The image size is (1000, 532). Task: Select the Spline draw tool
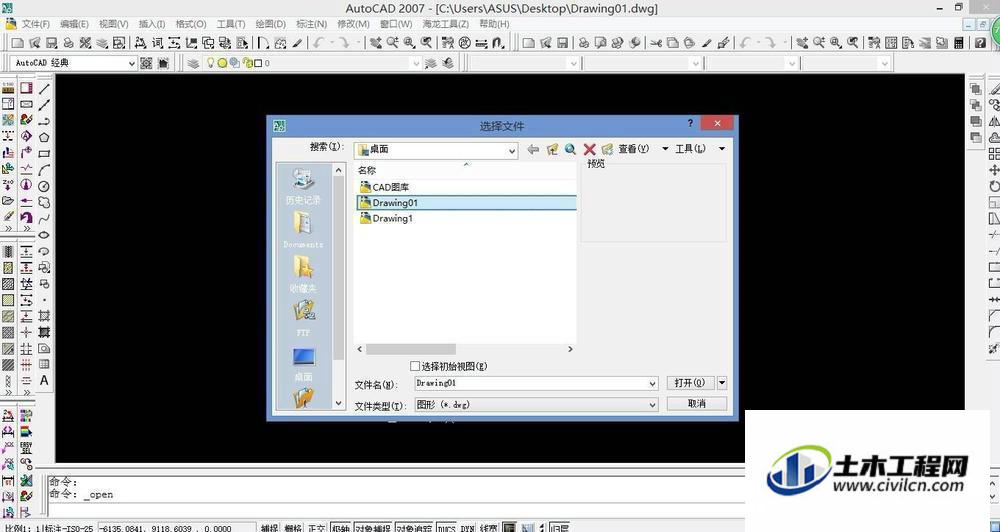(x=44, y=219)
